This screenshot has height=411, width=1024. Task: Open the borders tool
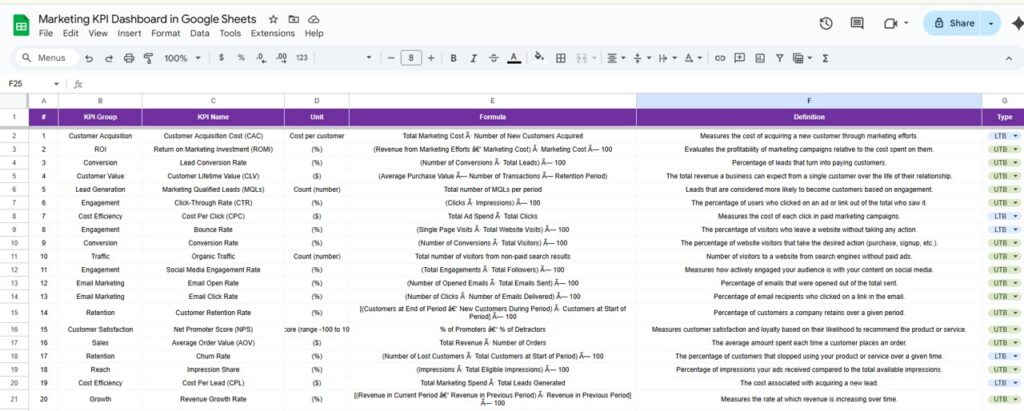click(x=560, y=58)
